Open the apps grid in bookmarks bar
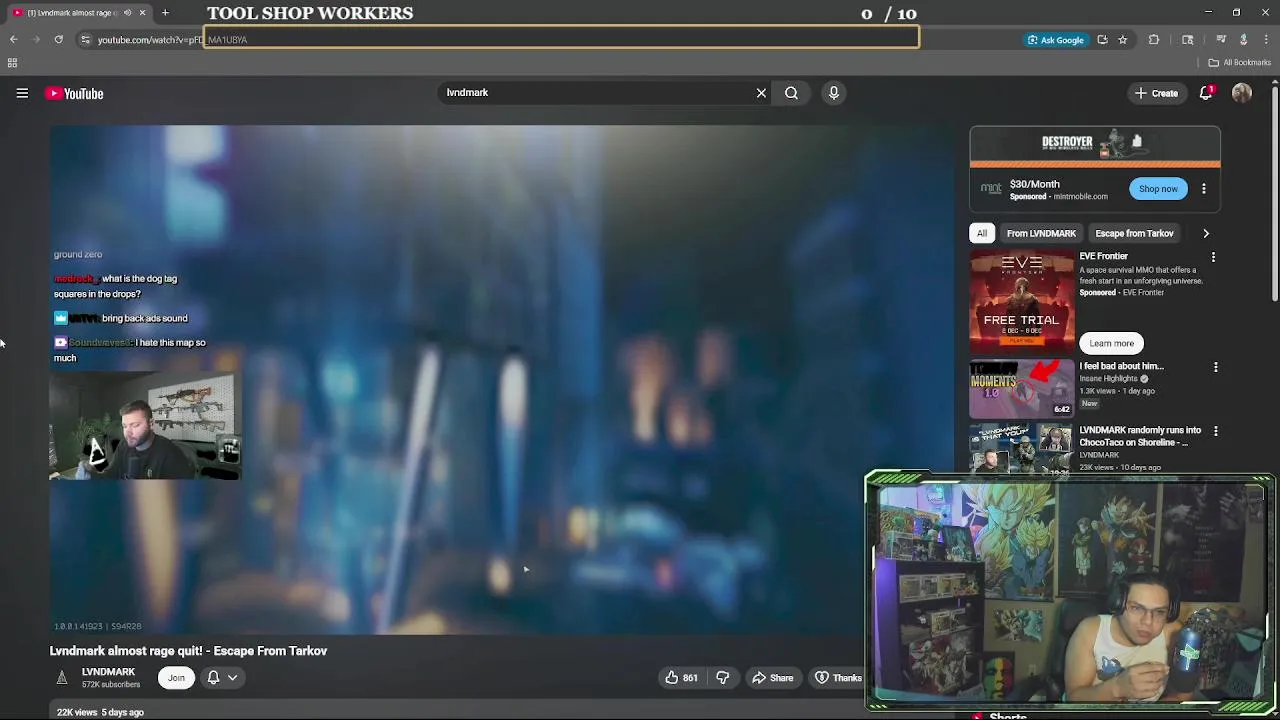Viewport: 1280px width, 720px height. [x=12, y=62]
